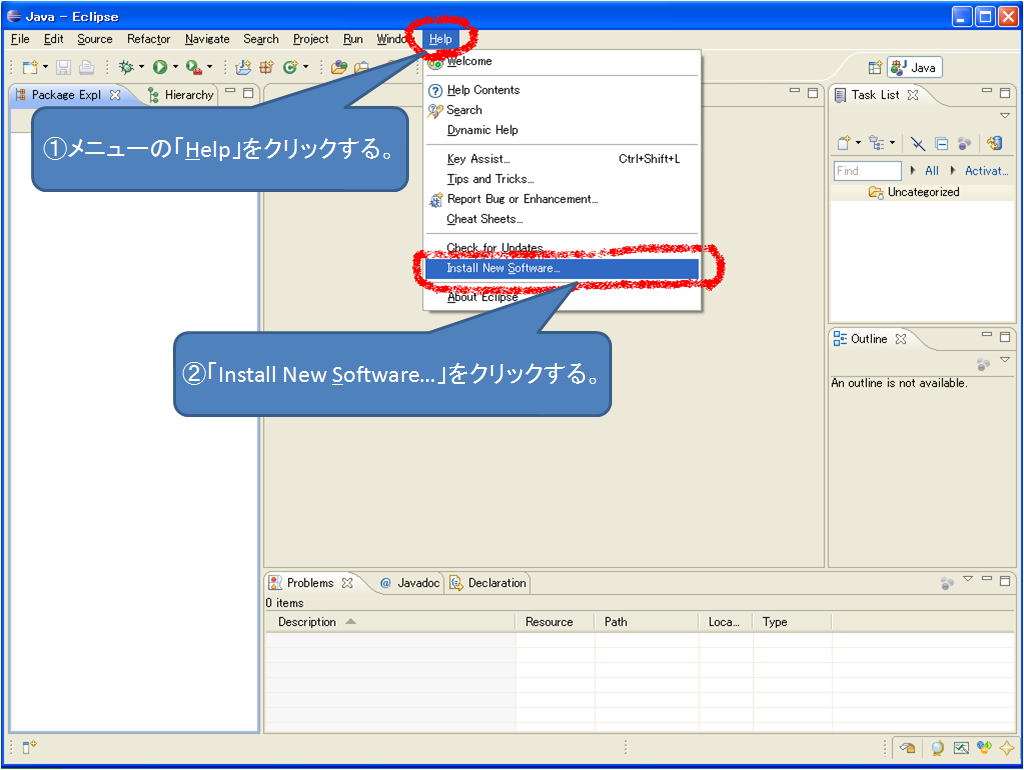The width and height of the screenshot is (1024, 770).
Task: Click the Uncategorized folder icon
Action: 876,192
